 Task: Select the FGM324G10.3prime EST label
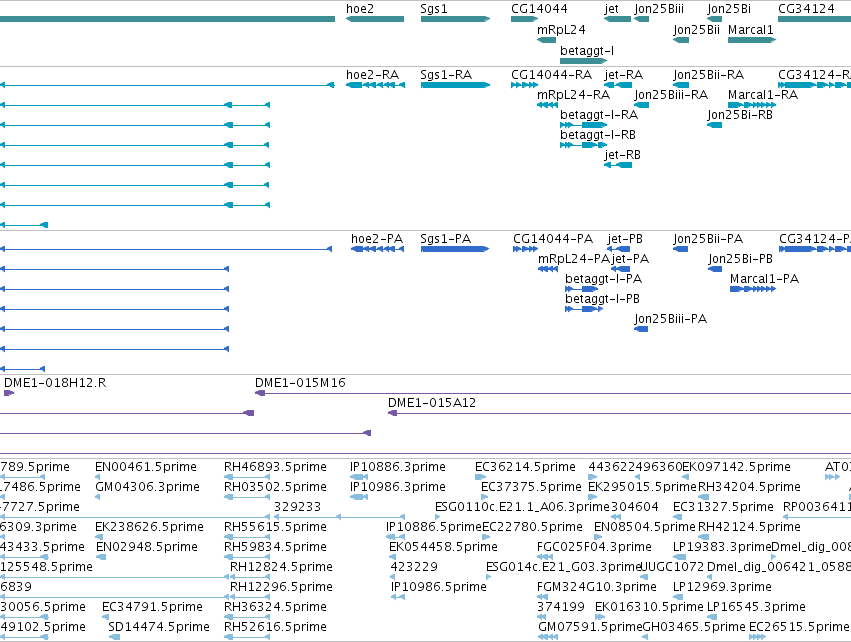597,587
